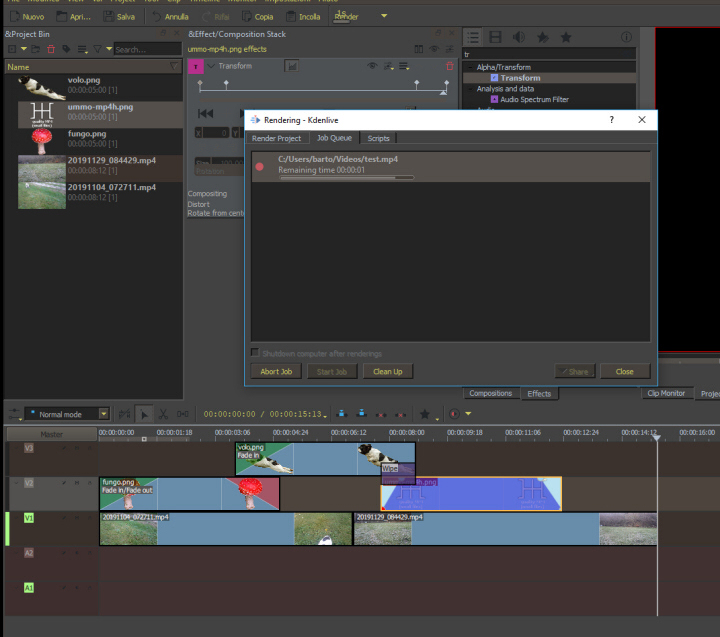Undo with the Annulla button

pyautogui.click(x=170, y=17)
